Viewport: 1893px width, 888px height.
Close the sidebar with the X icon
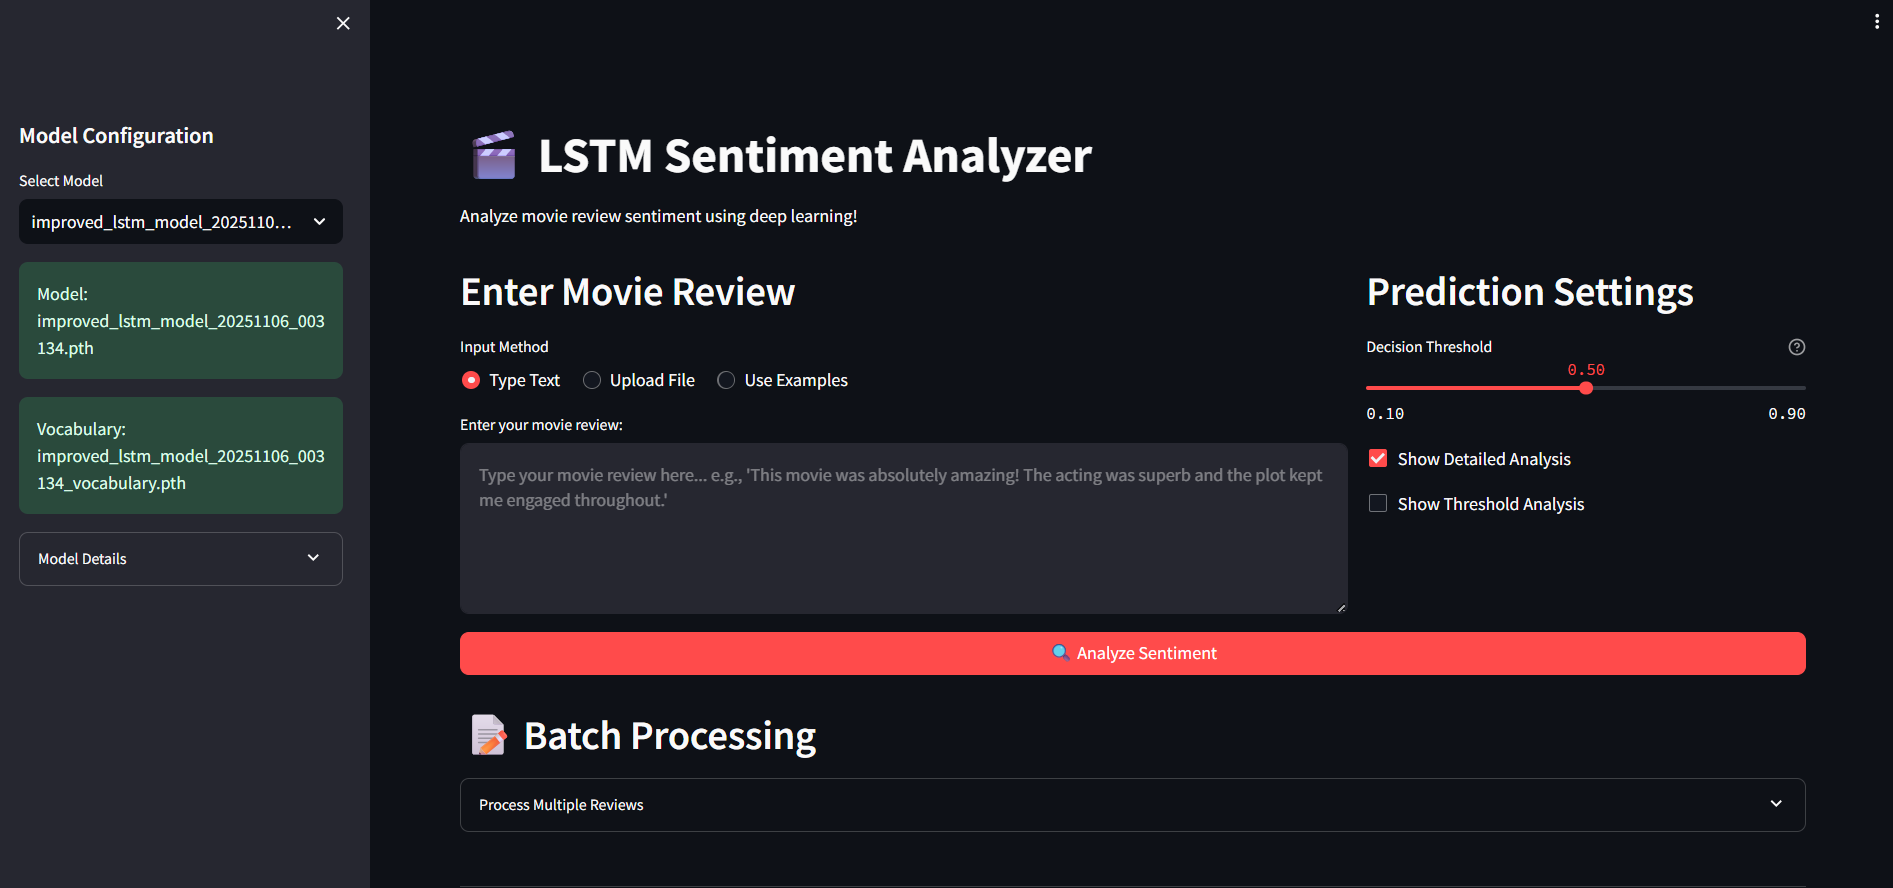[343, 23]
